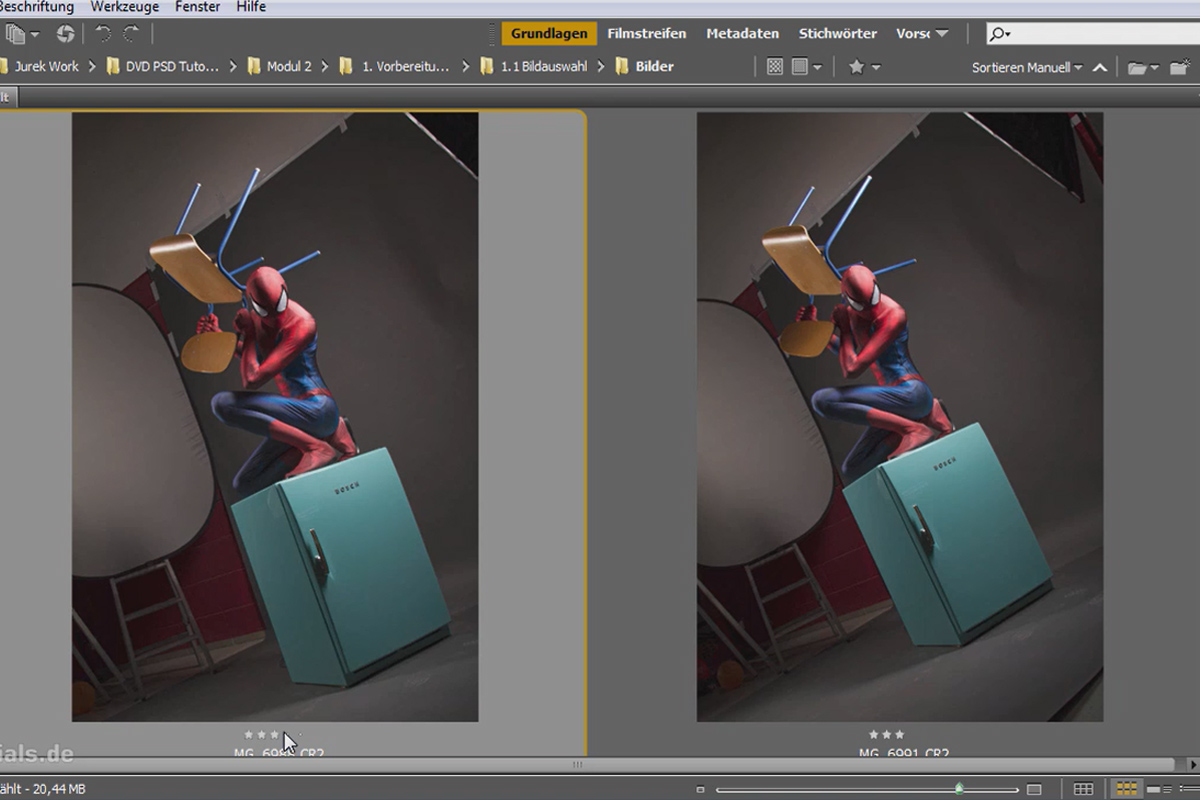Expand chevron after Modul 2
1200x800 pixels.
326,67
